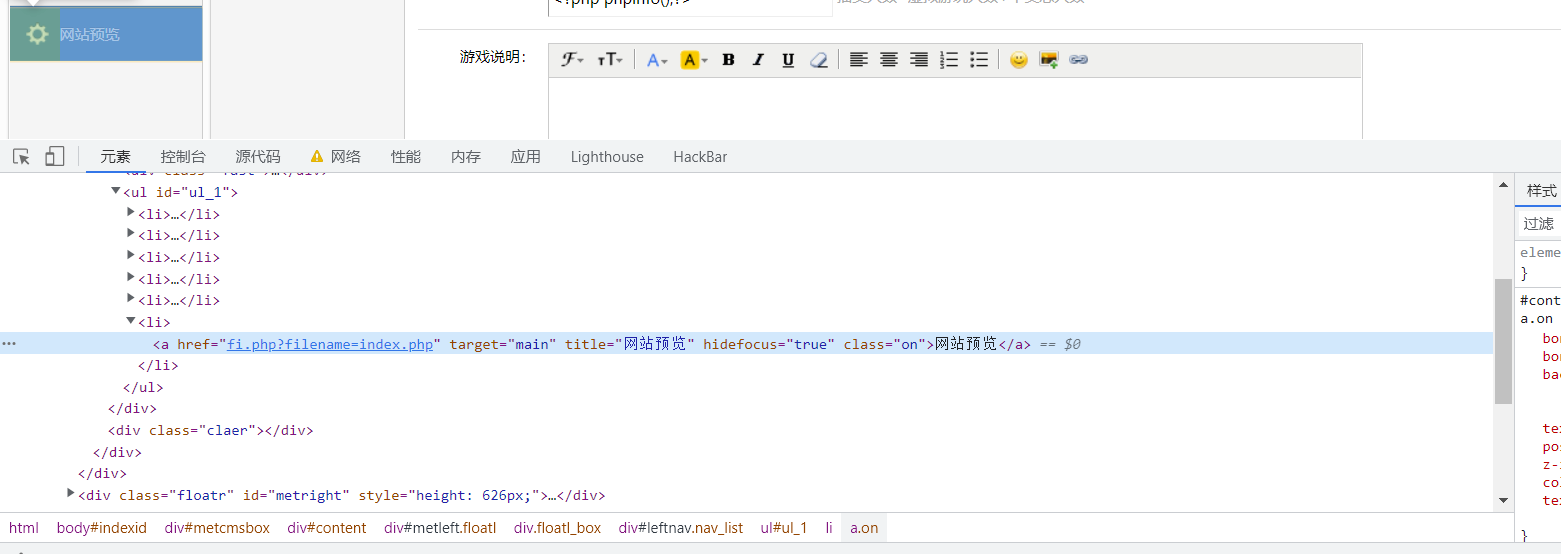The height and width of the screenshot is (554, 1561).
Task: Click the eraser remove-format icon
Action: pyautogui.click(x=818, y=60)
